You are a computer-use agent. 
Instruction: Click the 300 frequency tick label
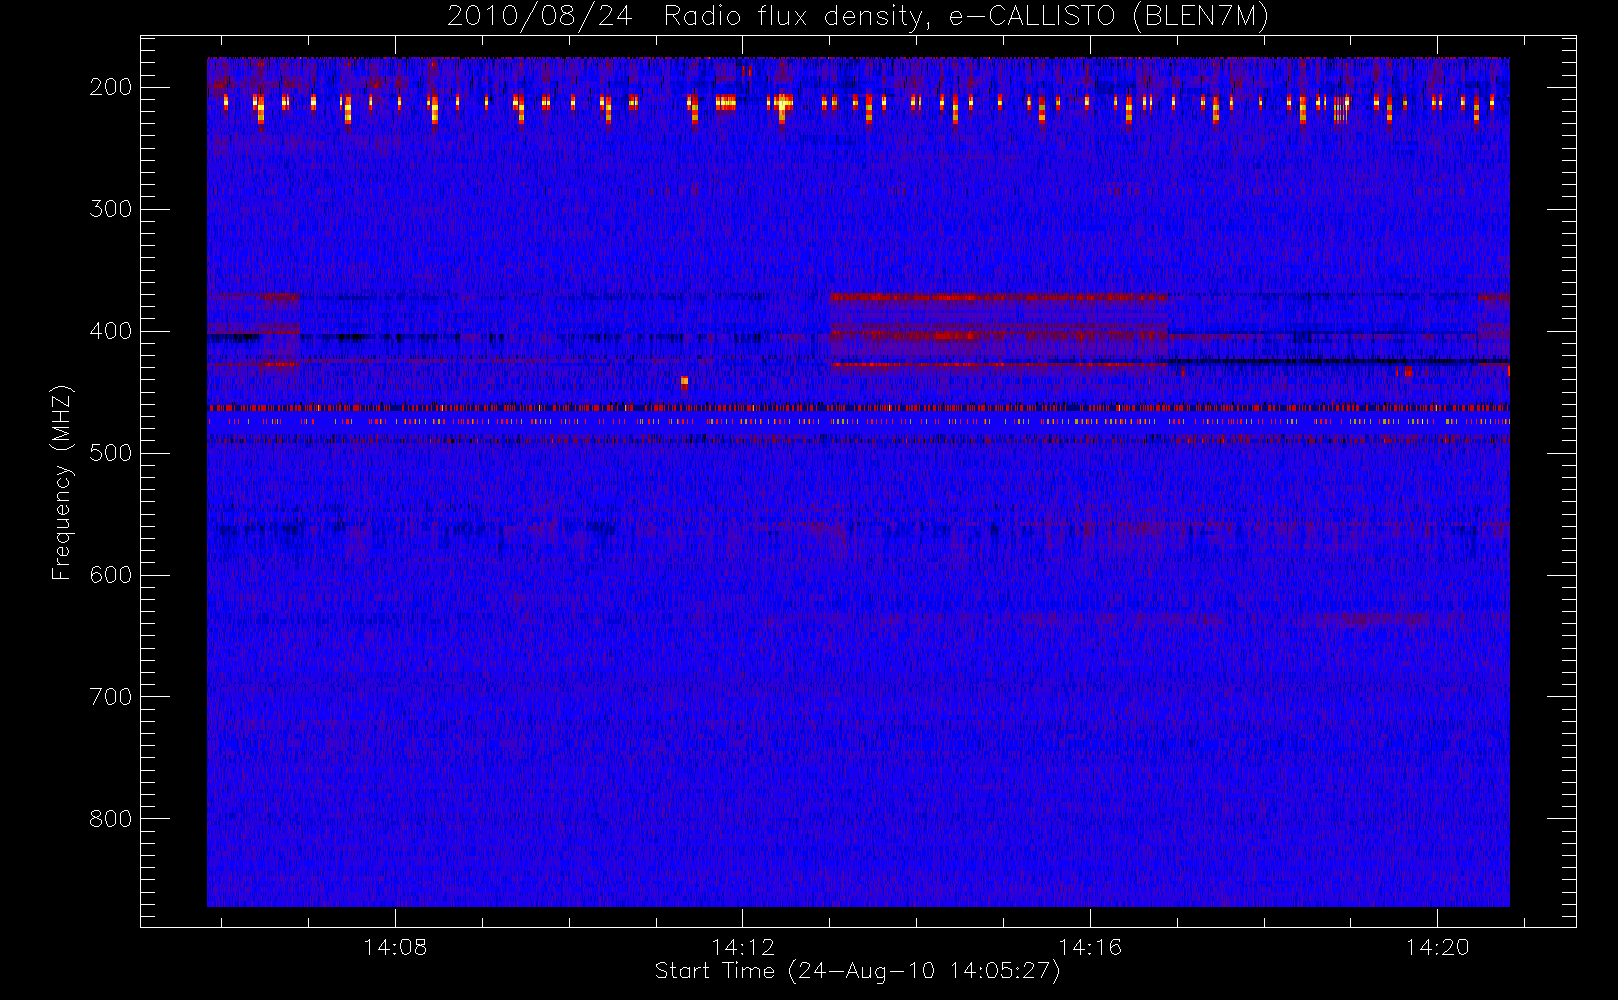click(x=111, y=209)
